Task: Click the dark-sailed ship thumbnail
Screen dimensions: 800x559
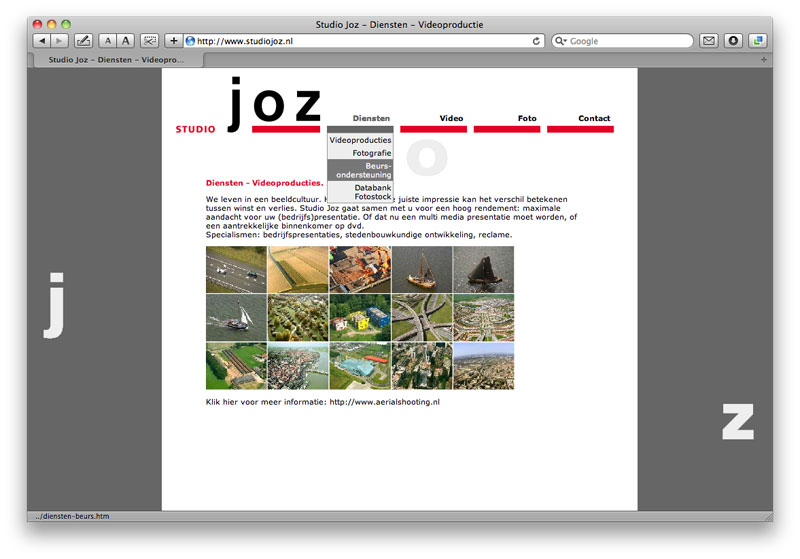Action: [x=484, y=269]
